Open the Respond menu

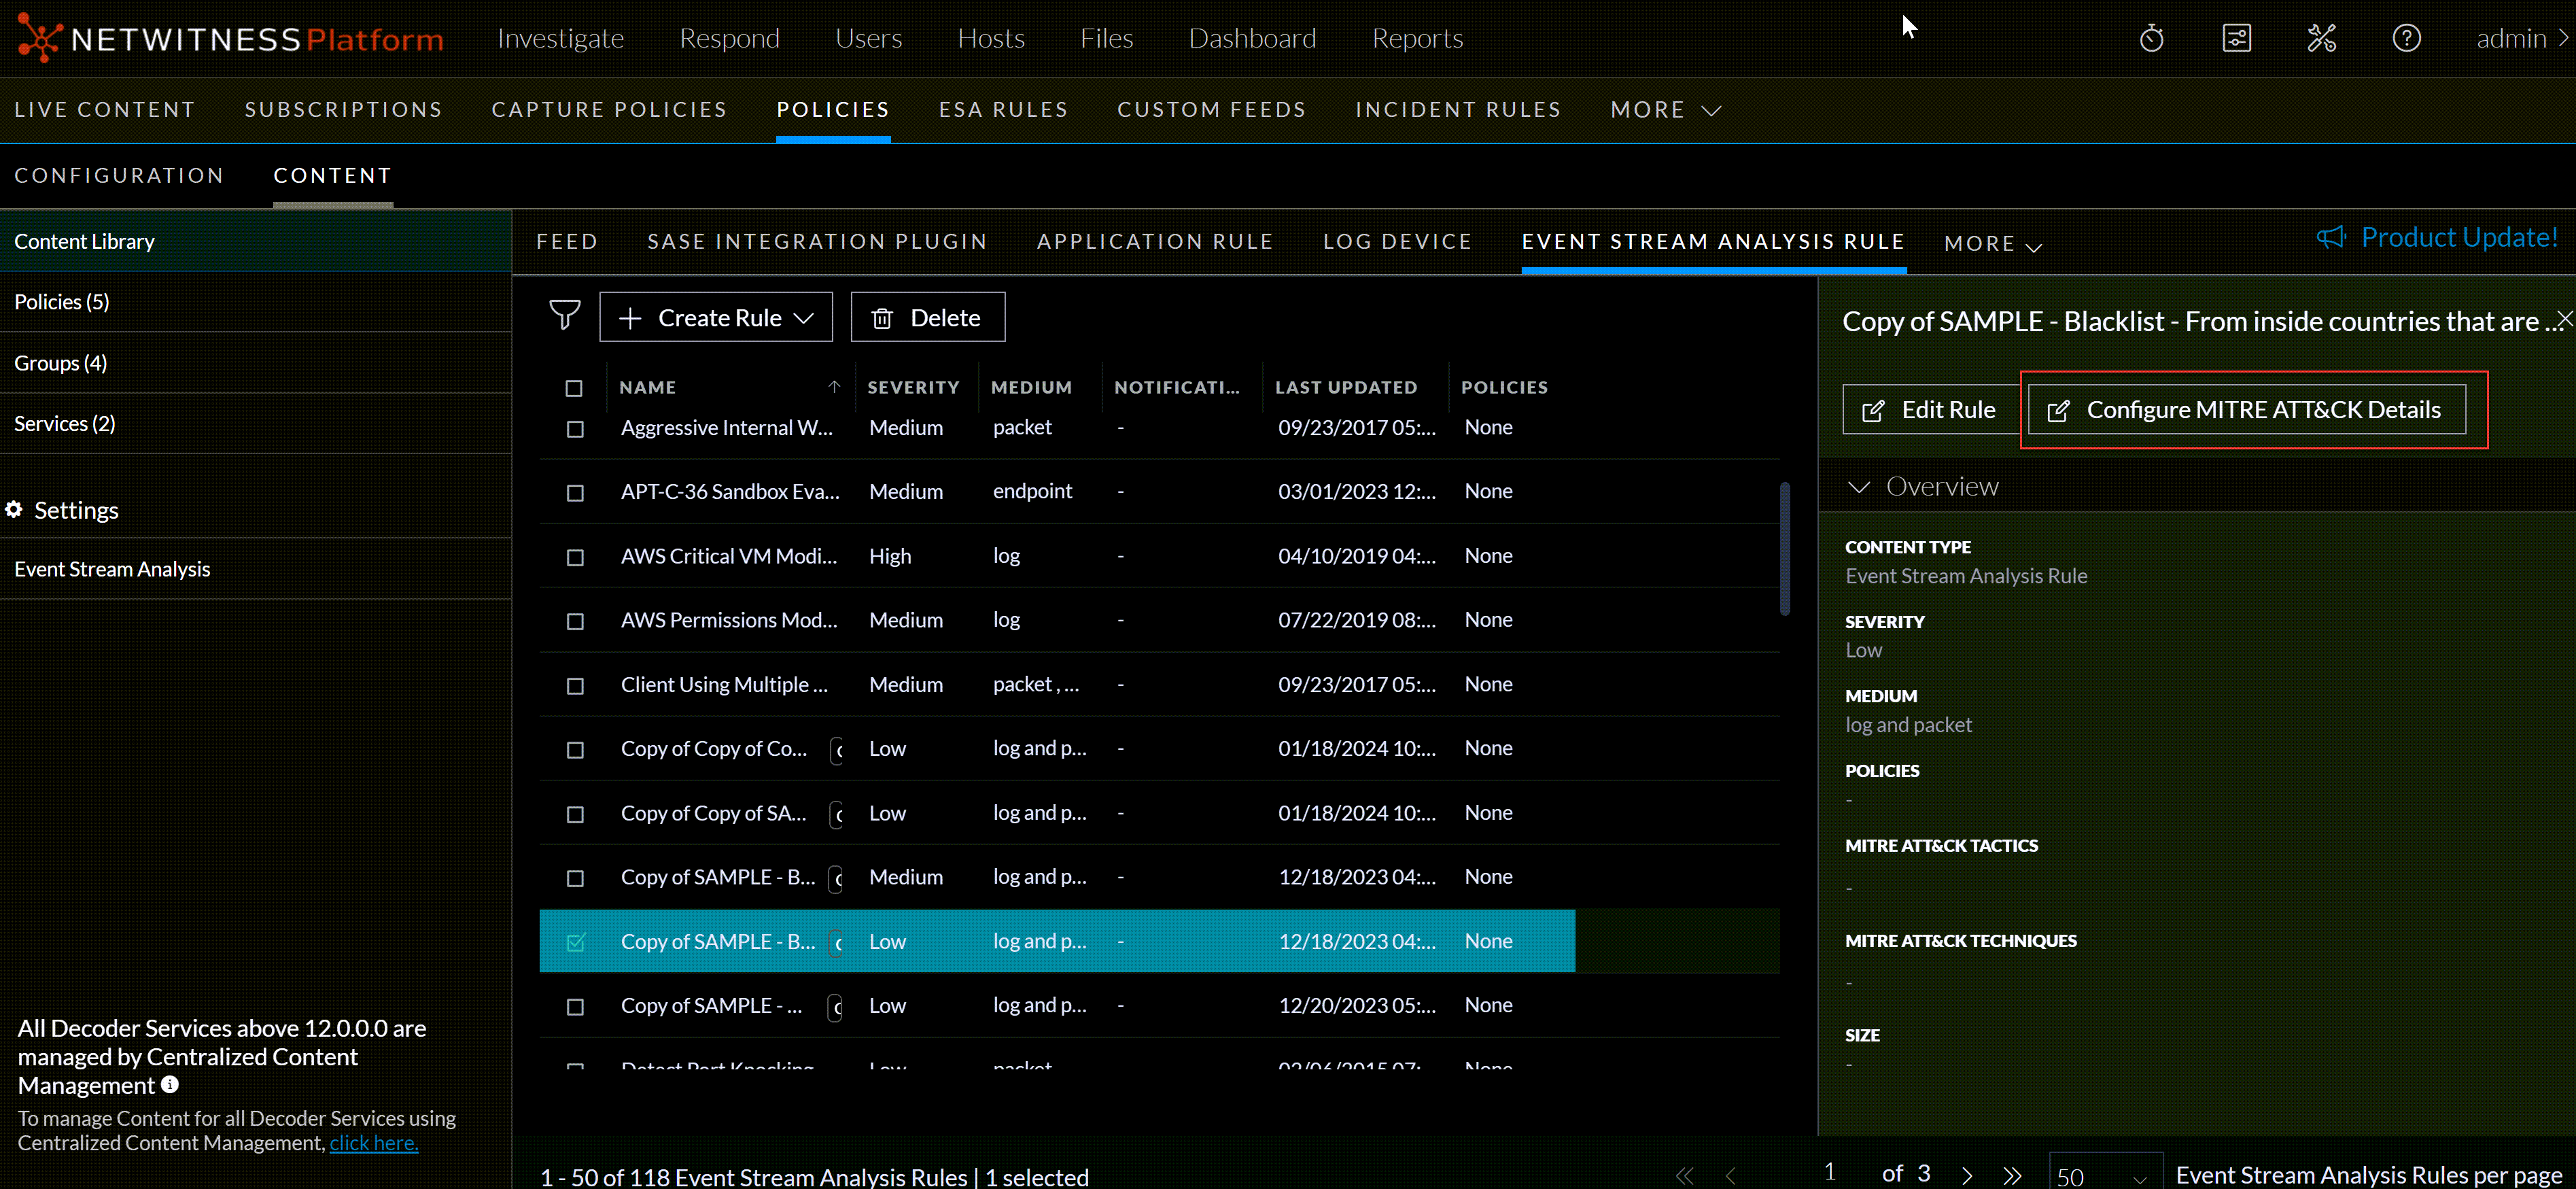point(730,38)
